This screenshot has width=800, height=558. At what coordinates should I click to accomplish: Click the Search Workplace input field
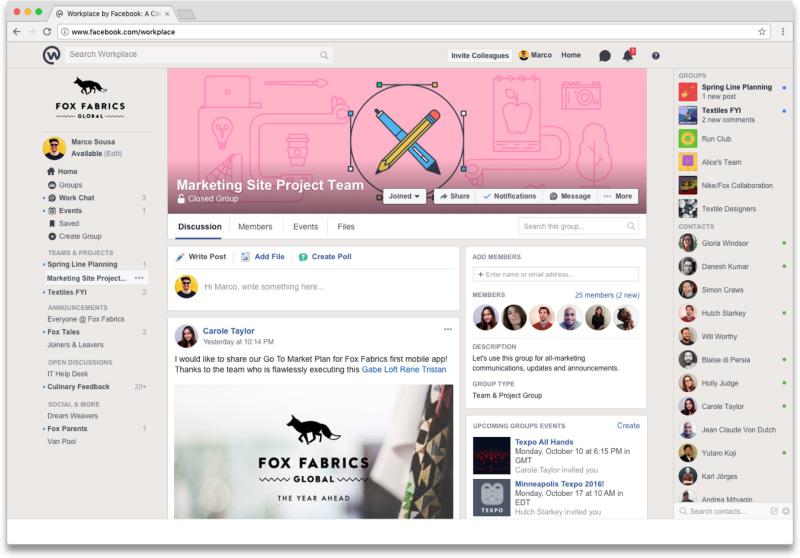tap(199, 55)
